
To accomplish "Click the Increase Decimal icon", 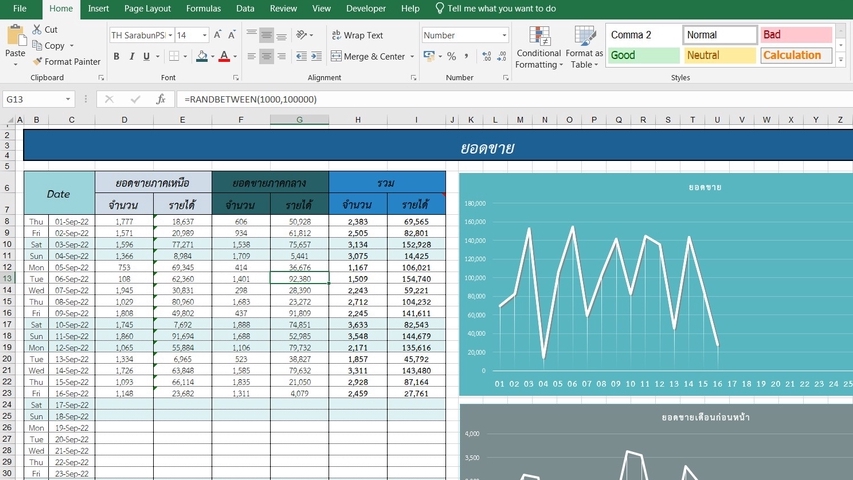I will coord(486,56).
